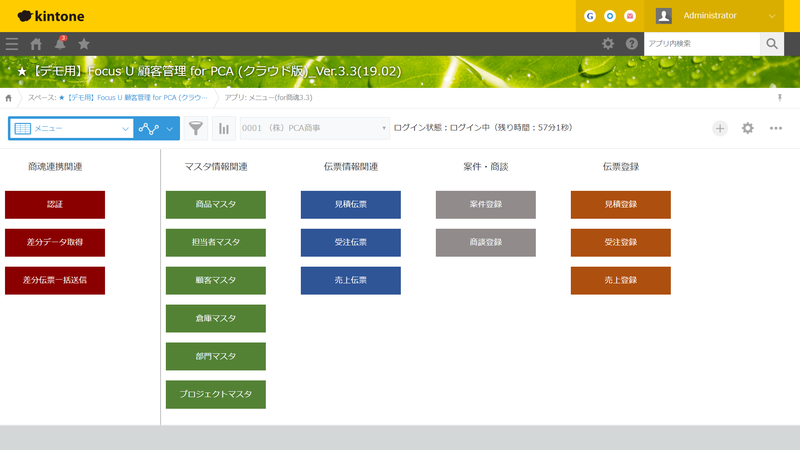Open notifications bell icon
The image size is (800, 450).
coord(60,43)
